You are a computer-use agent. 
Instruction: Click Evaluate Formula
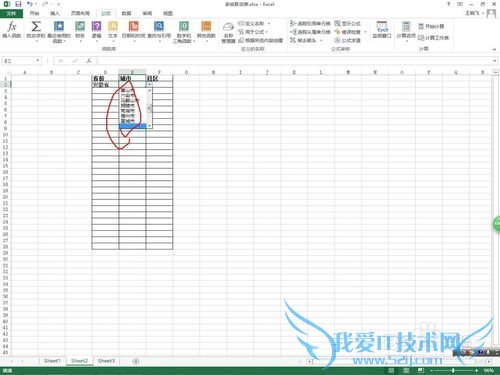pos(347,40)
